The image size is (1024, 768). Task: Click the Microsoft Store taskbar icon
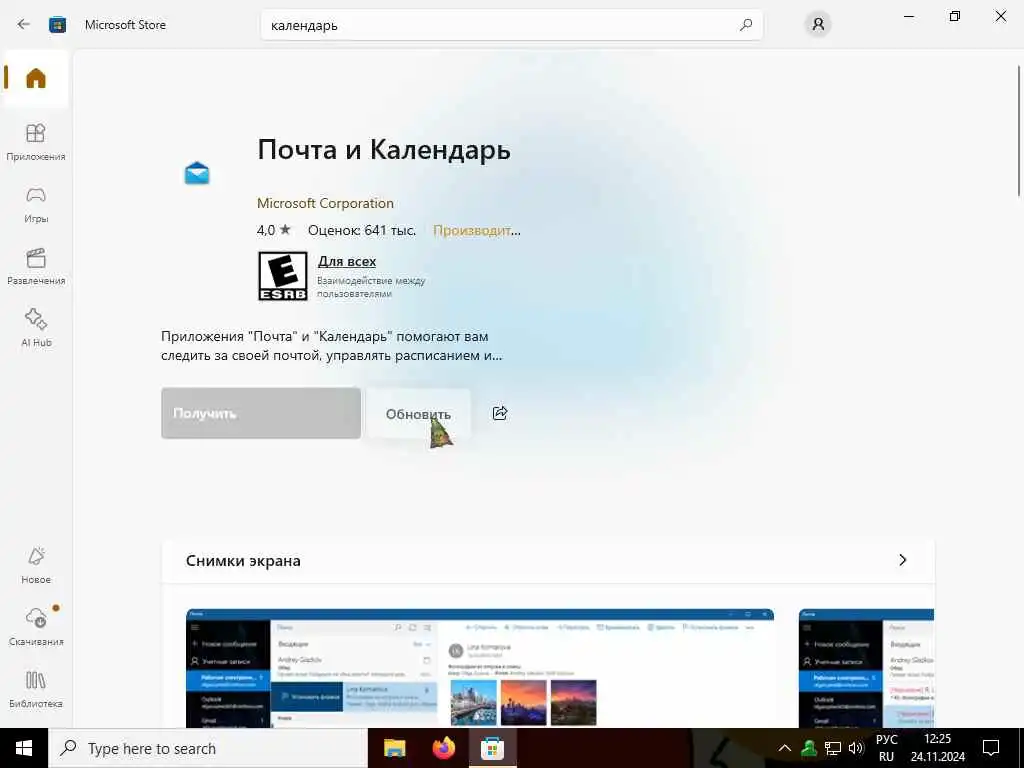pos(492,748)
